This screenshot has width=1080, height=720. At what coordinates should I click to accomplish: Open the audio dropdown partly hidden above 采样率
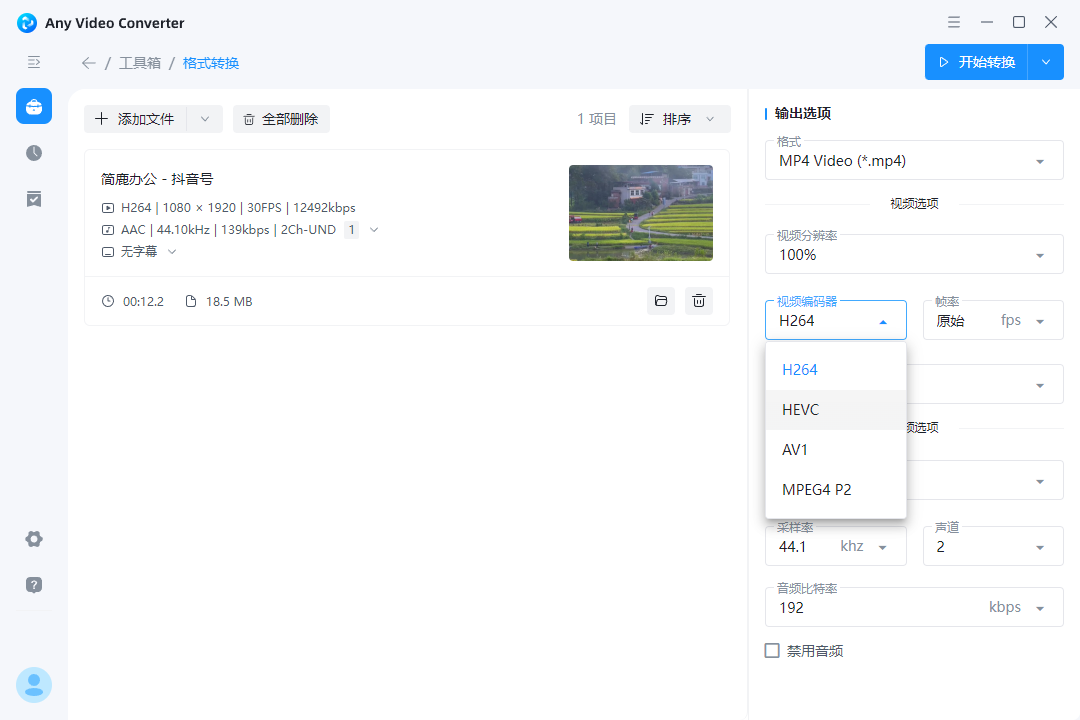(985, 480)
